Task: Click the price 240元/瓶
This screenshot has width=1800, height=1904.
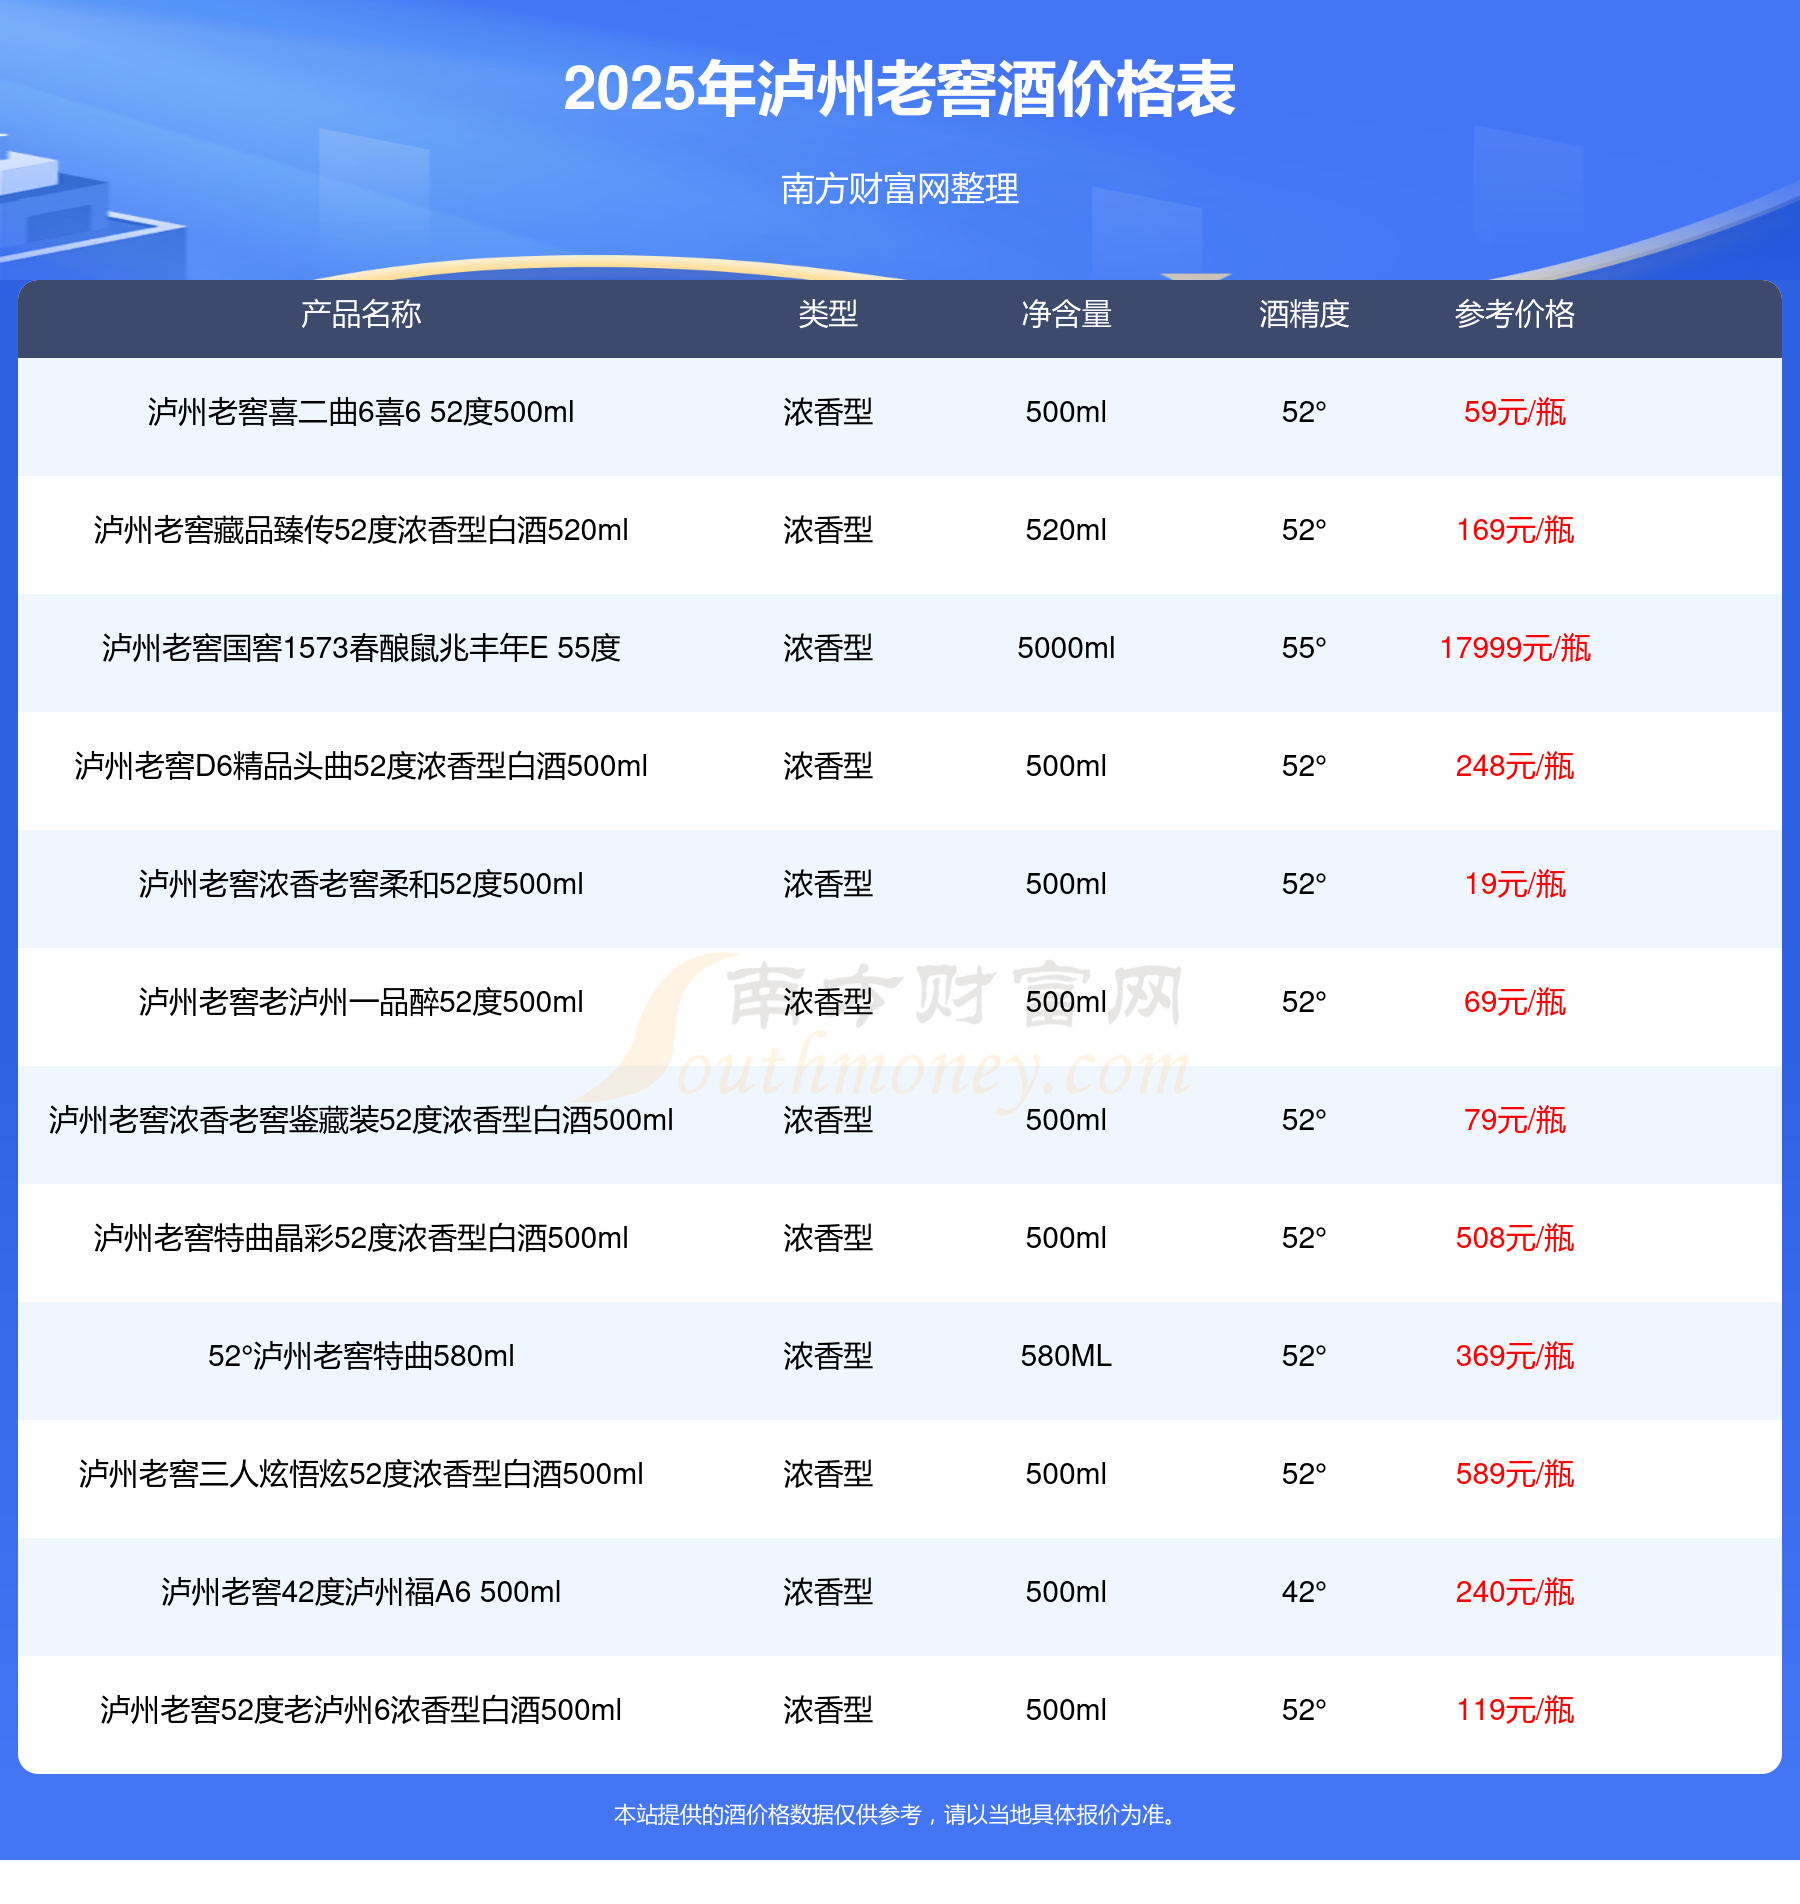Action: 1515,1592
